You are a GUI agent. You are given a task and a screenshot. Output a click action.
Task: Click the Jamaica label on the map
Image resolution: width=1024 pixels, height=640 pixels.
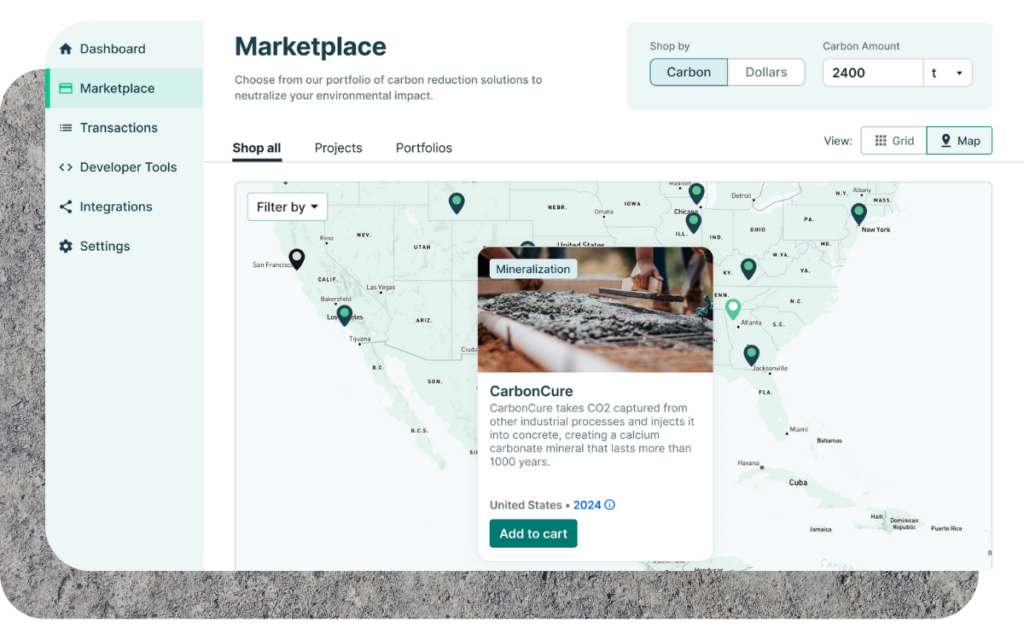(x=820, y=529)
